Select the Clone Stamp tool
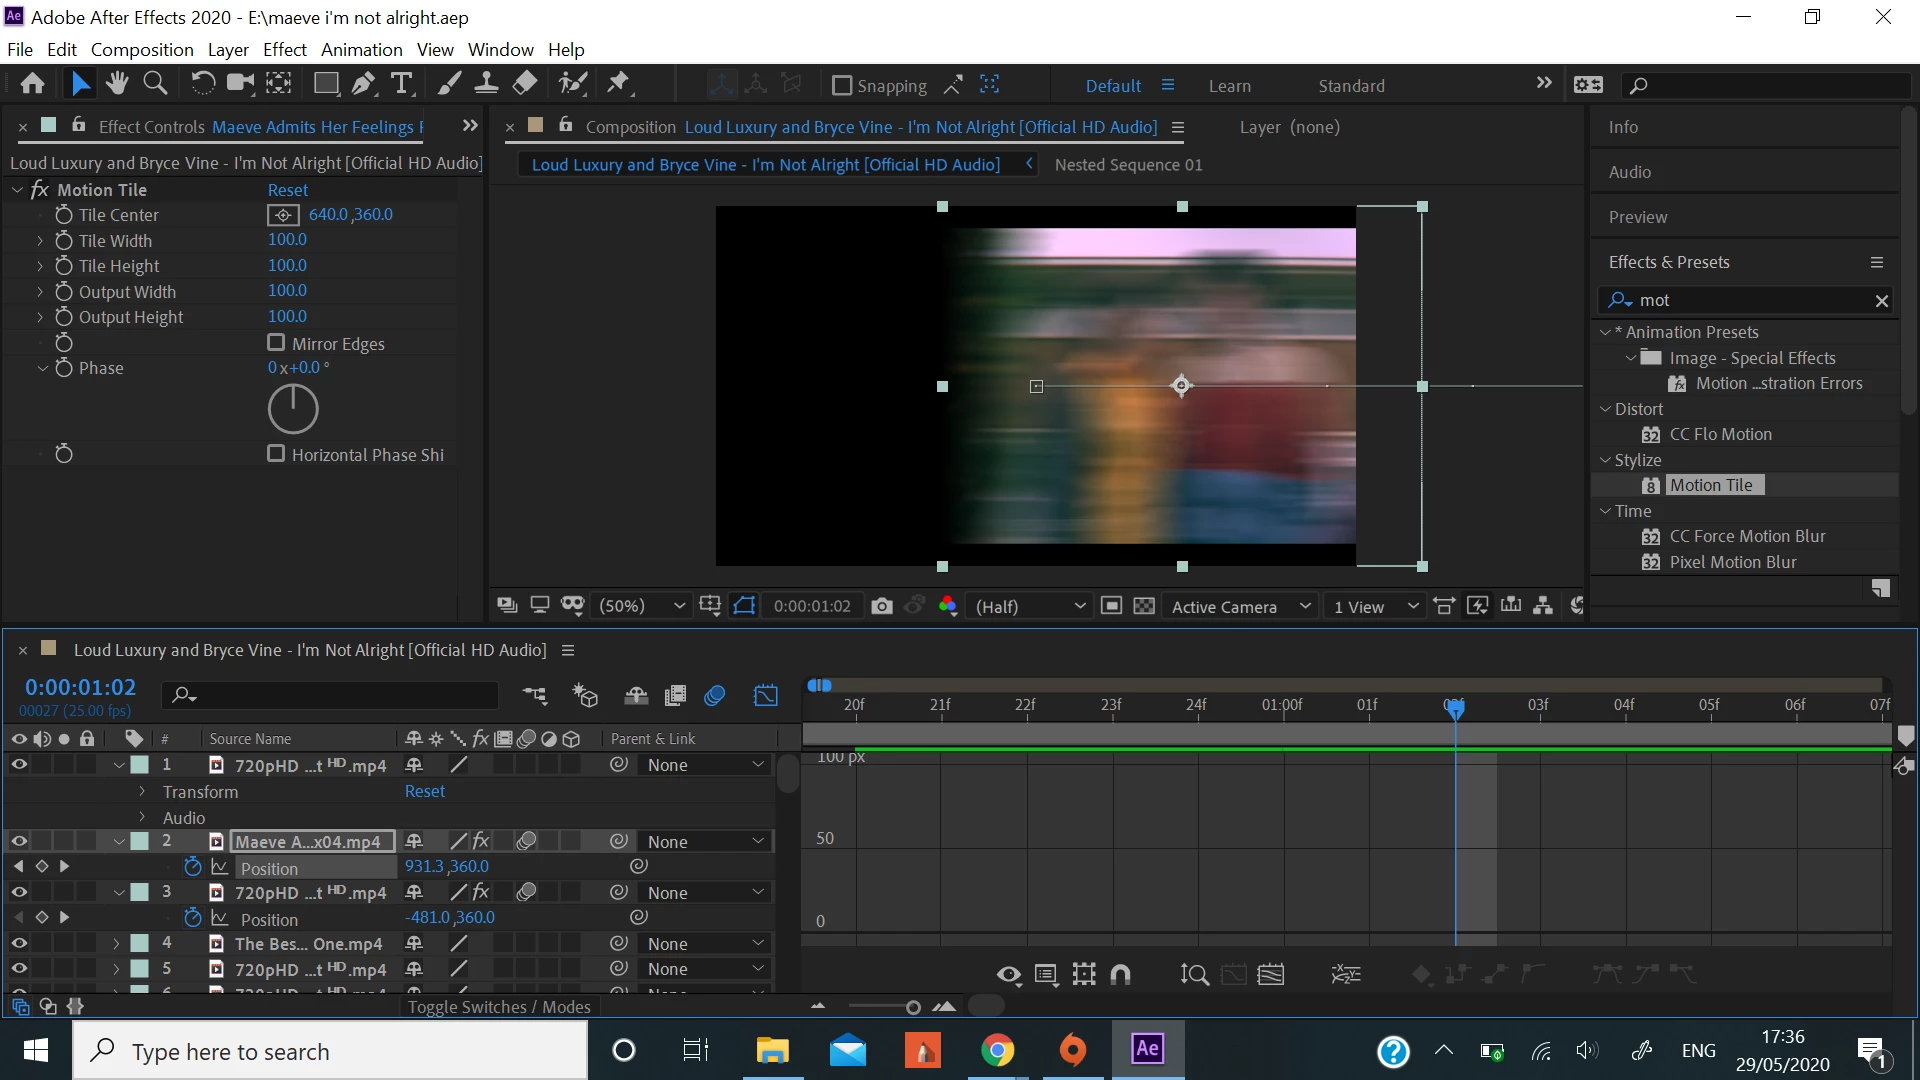This screenshot has width=1920, height=1080. pyautogui.click(x=487, y=84)
